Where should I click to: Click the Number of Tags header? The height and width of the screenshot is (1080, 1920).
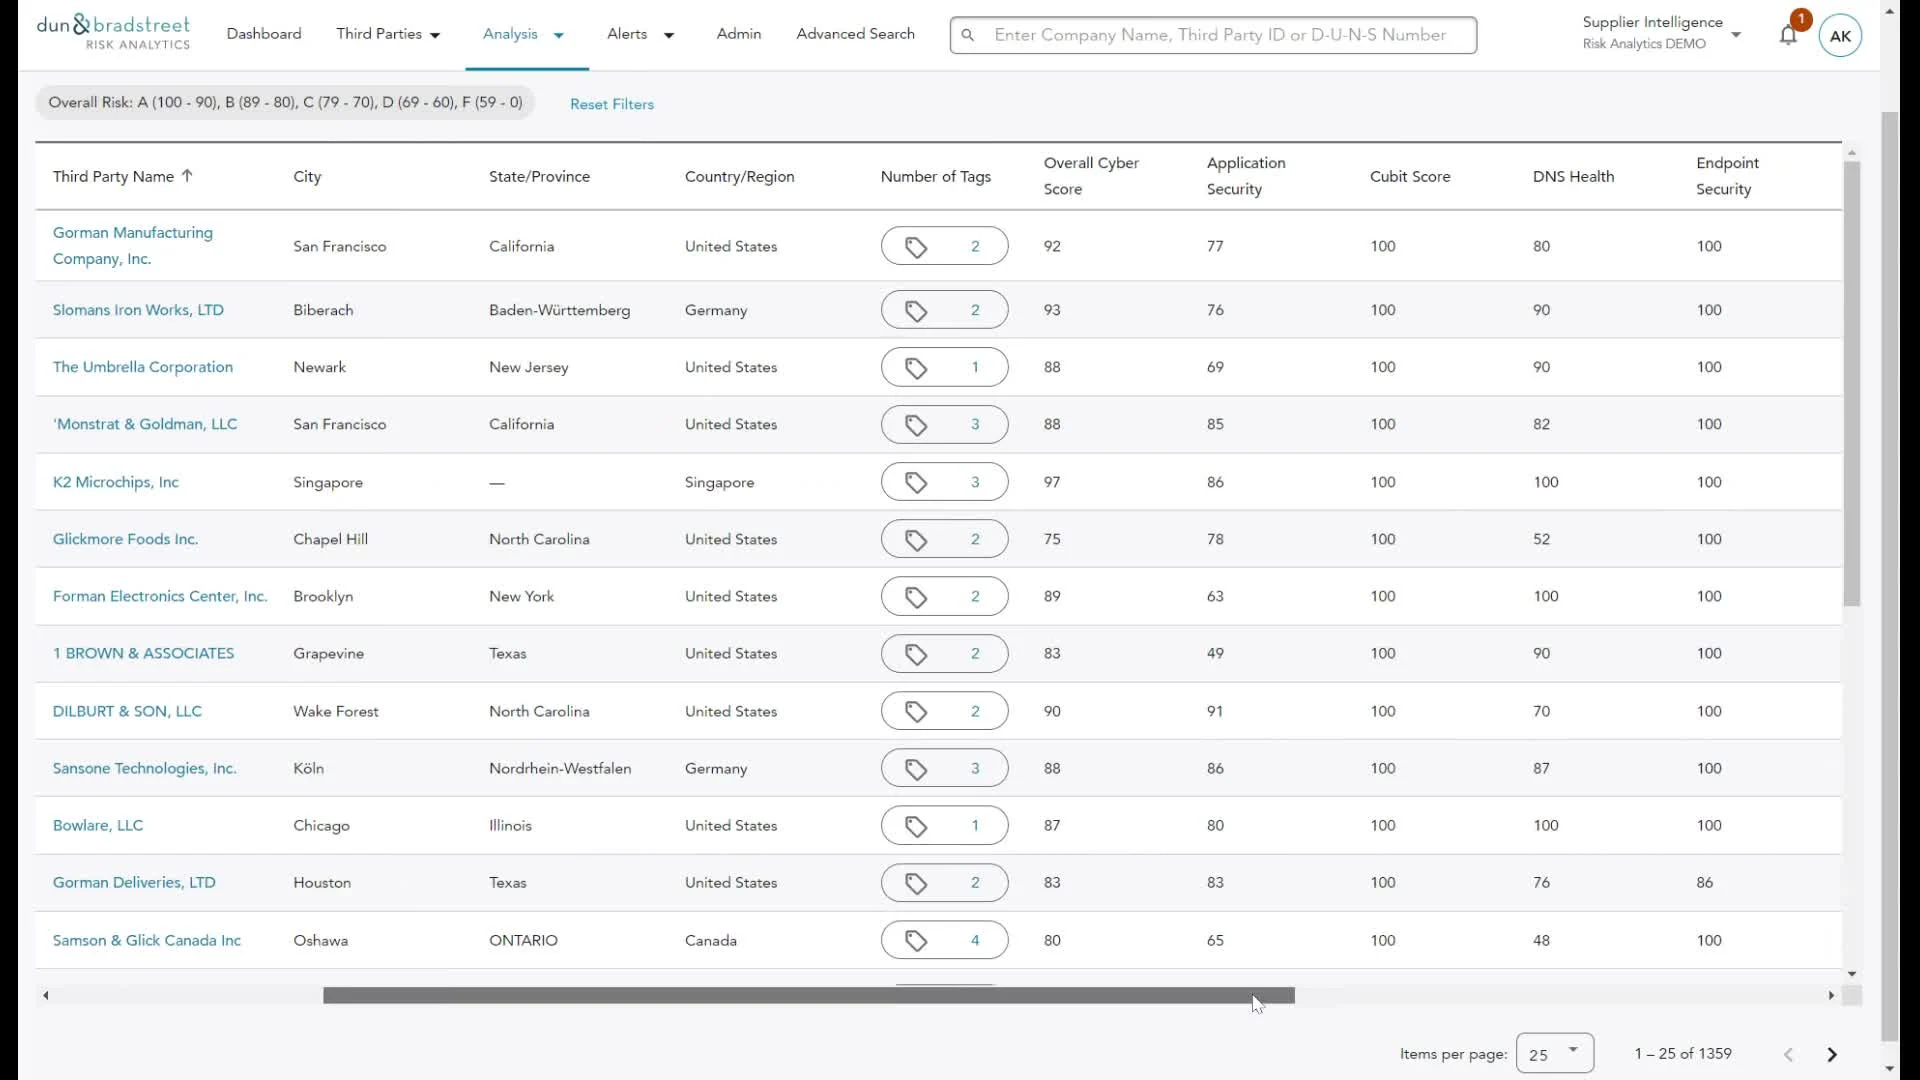coord(936,176)
